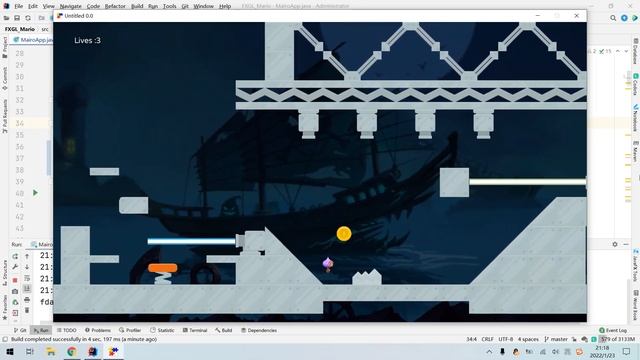The width and height of the screenshot is (640, 360).
Task: Open Run panel settings gear
Action: pos(615,244)
